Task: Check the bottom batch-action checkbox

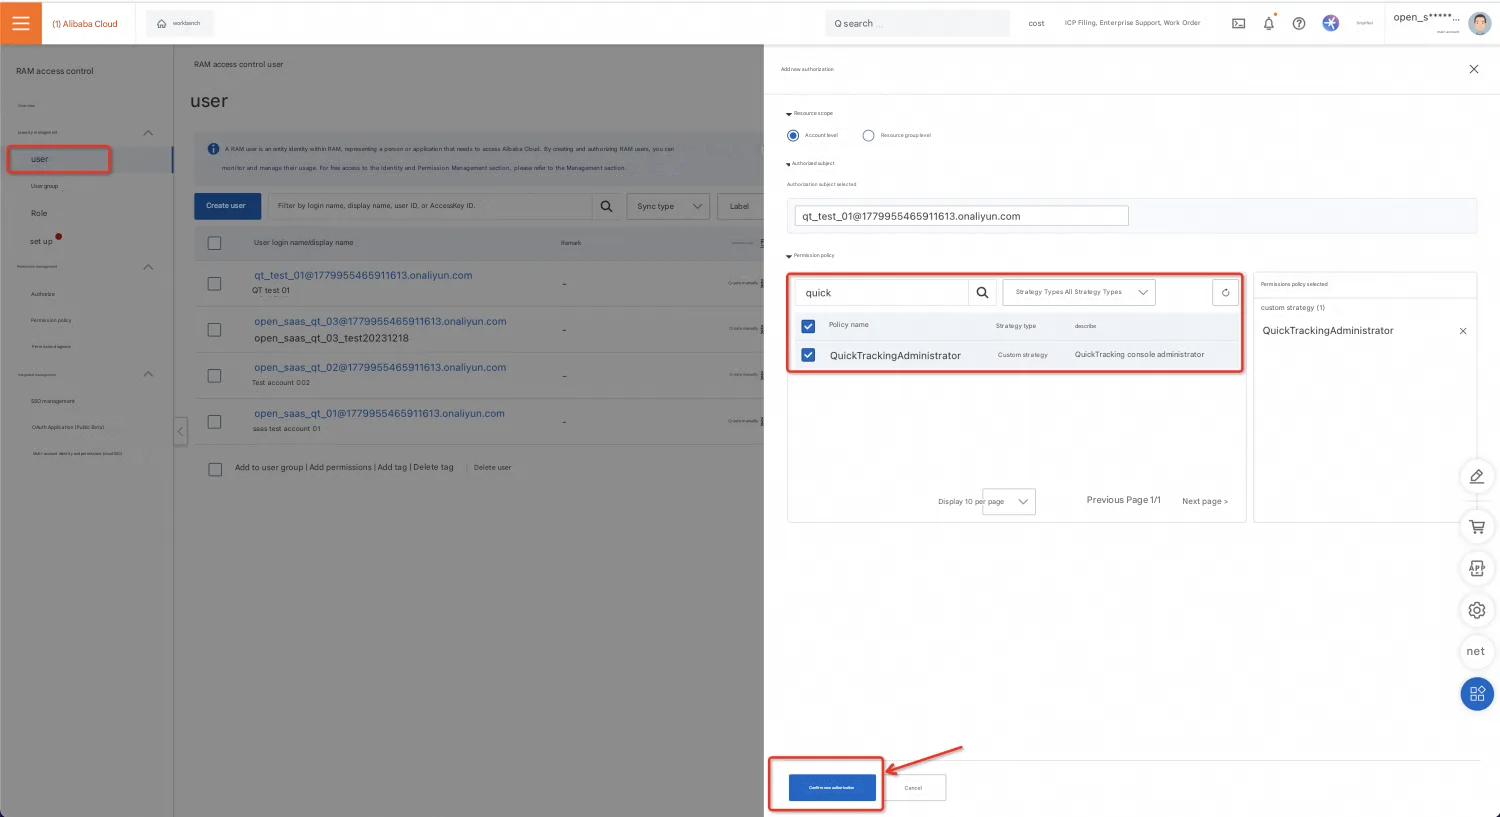Action: tap(215, 469)
